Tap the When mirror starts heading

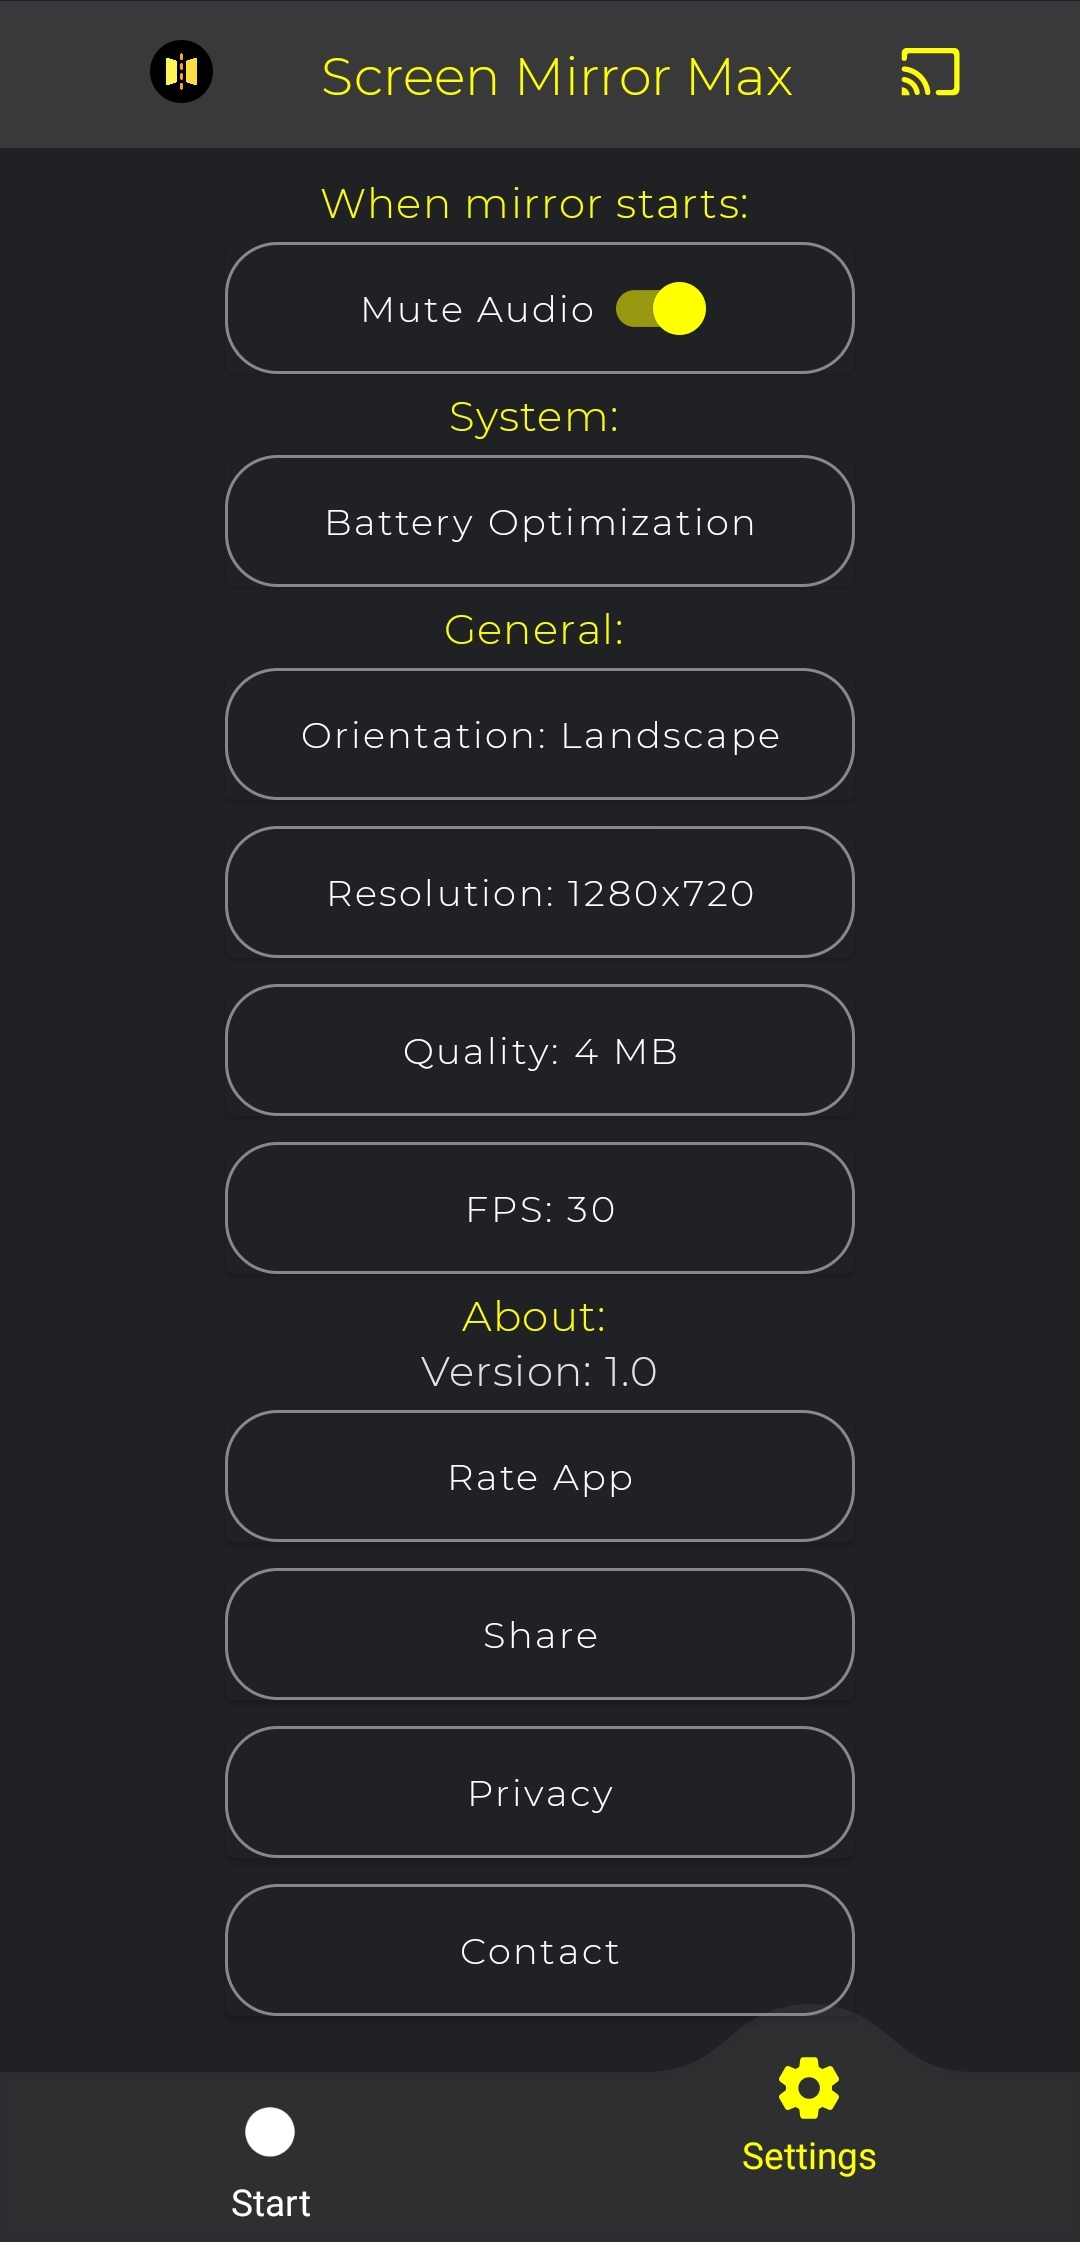535,204
